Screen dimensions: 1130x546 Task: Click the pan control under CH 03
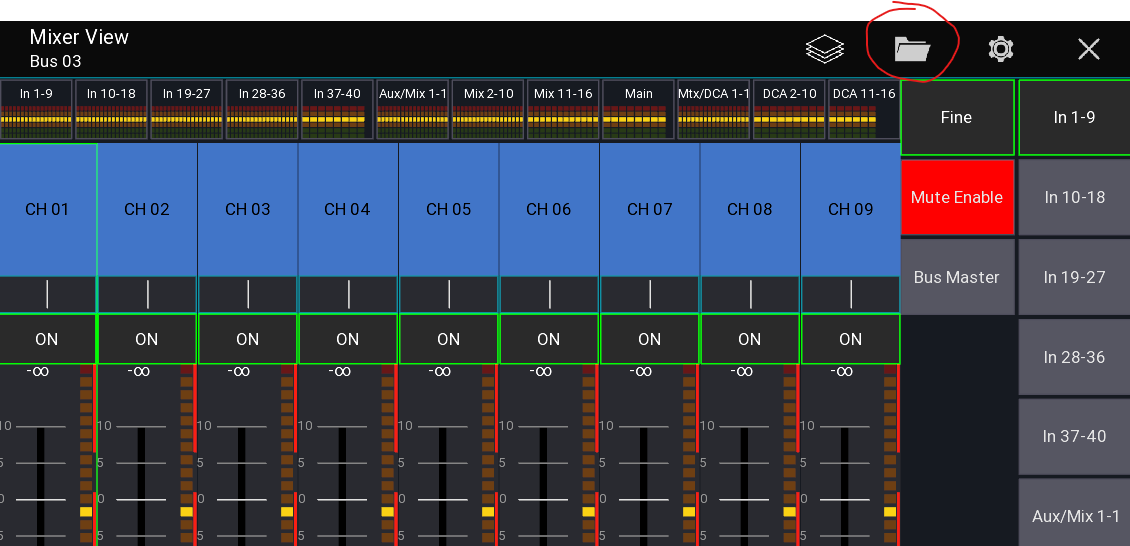pos(248,295)
